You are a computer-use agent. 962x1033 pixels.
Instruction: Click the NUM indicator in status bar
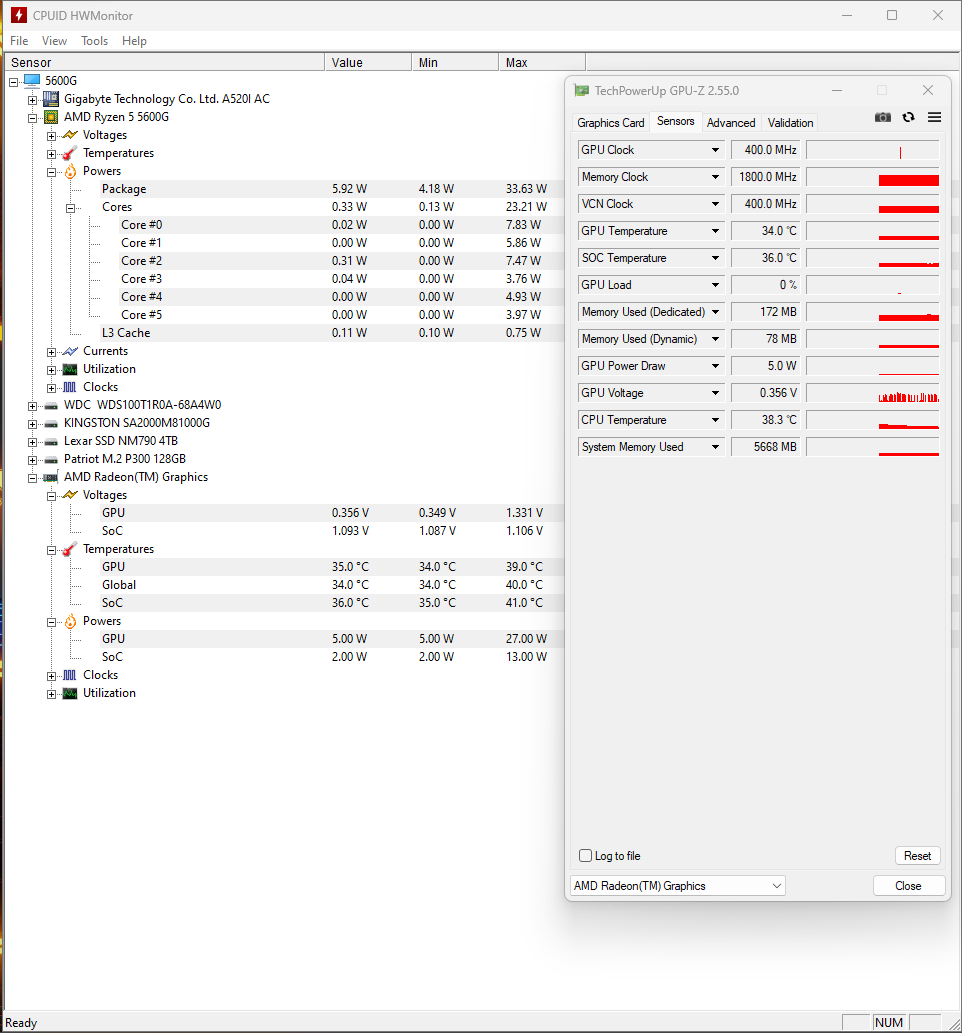tap(889, 1022)
